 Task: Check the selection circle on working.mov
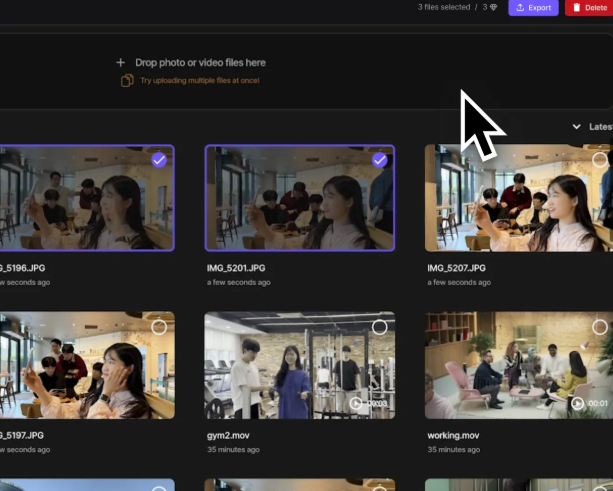(600, 327)
